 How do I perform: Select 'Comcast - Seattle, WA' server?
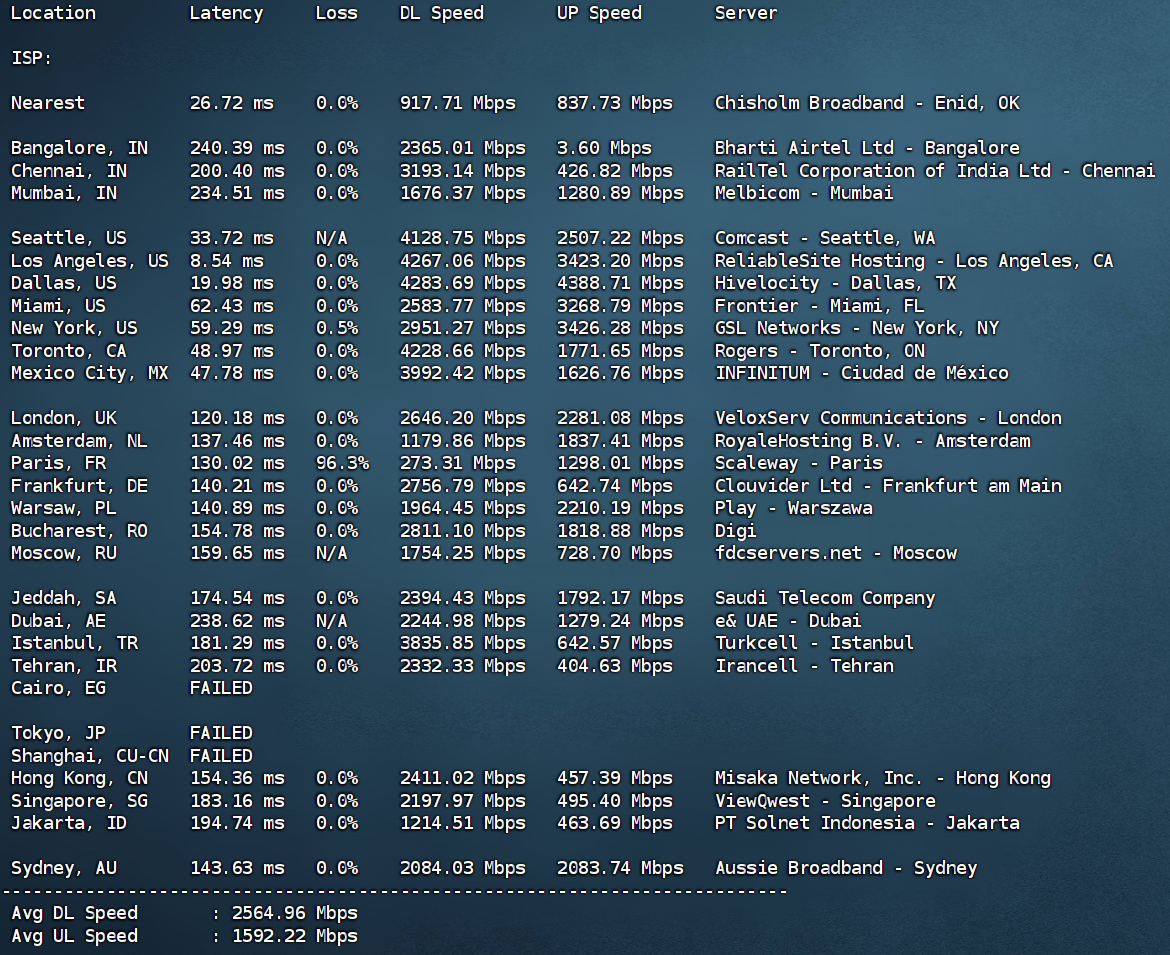pyautogui.click(x=825, y=238)
